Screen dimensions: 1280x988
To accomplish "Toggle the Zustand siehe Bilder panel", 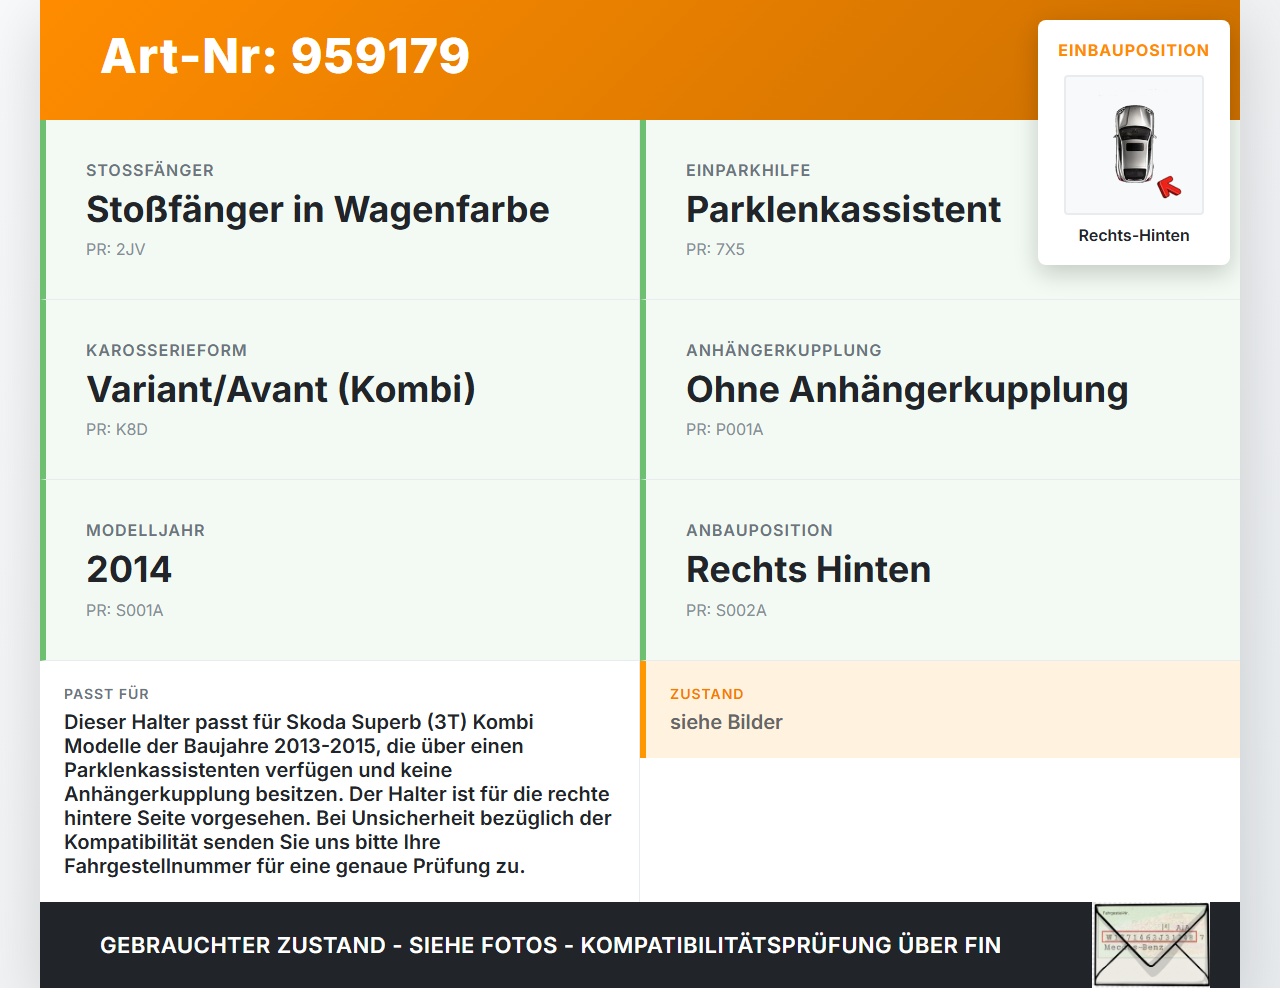I will point(940,709).
